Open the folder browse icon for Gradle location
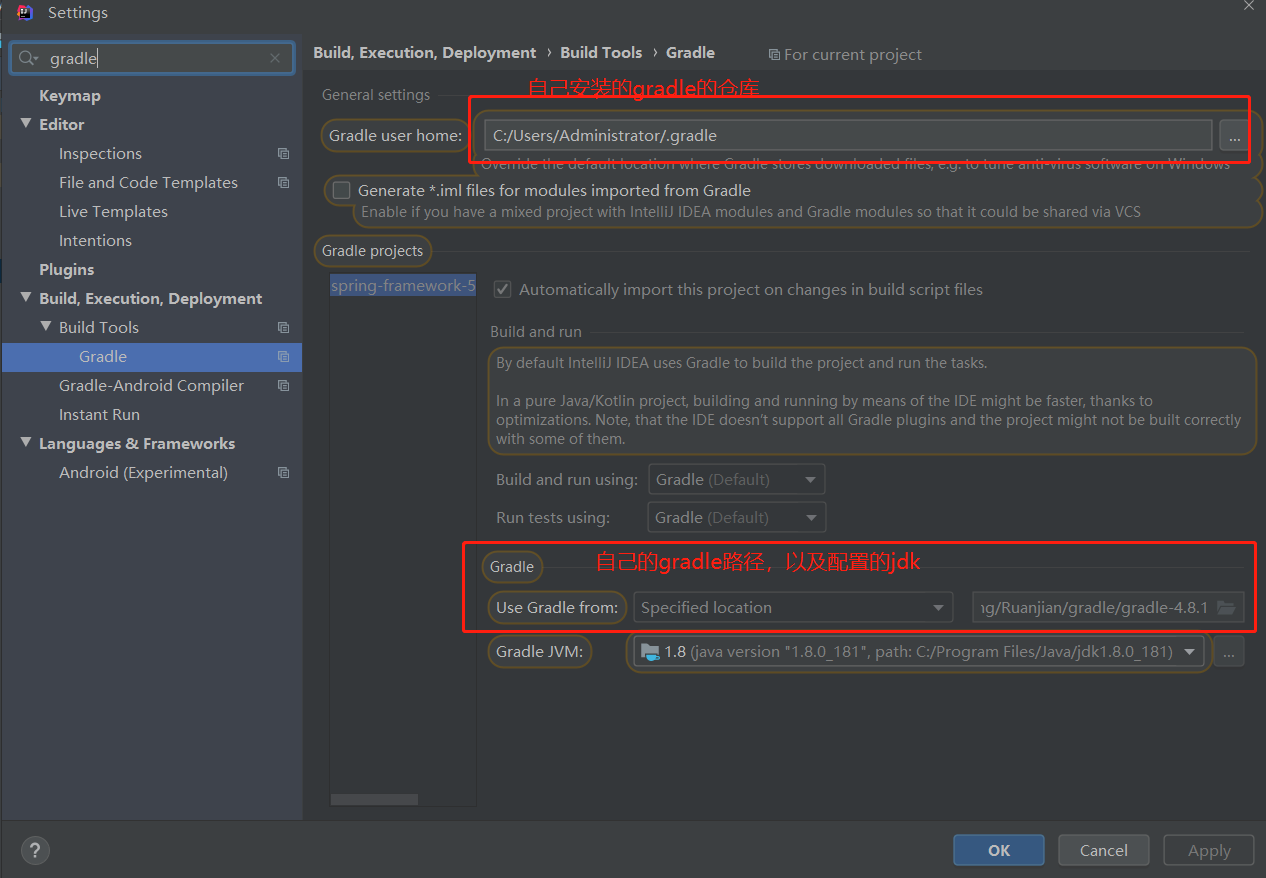This screenshot has width=1266, height=878. 1226,608
